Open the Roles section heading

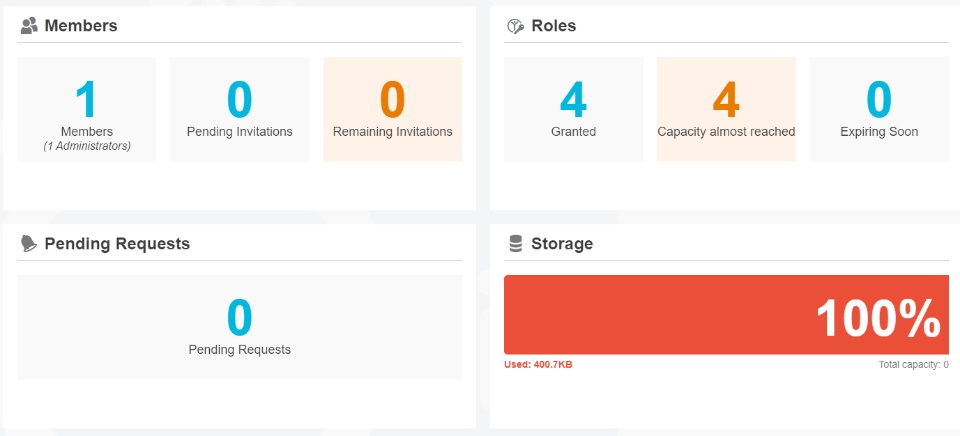pos(554,26)
